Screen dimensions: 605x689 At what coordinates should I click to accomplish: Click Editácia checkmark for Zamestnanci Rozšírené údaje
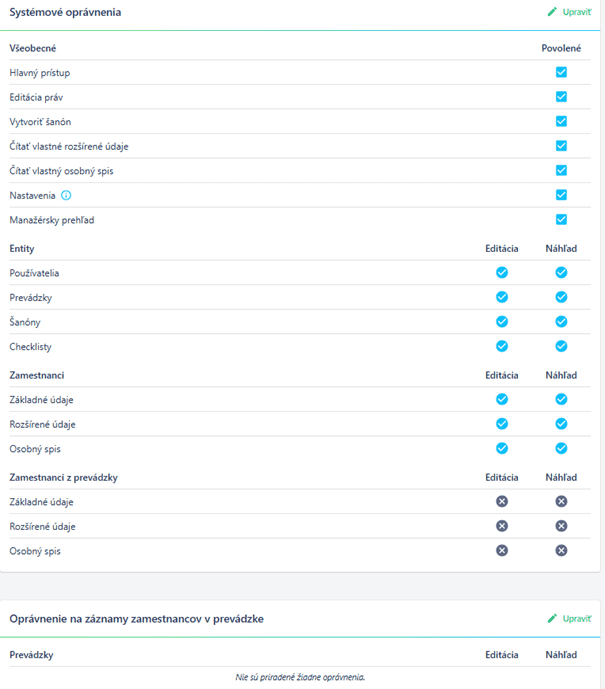pos(502,424)
